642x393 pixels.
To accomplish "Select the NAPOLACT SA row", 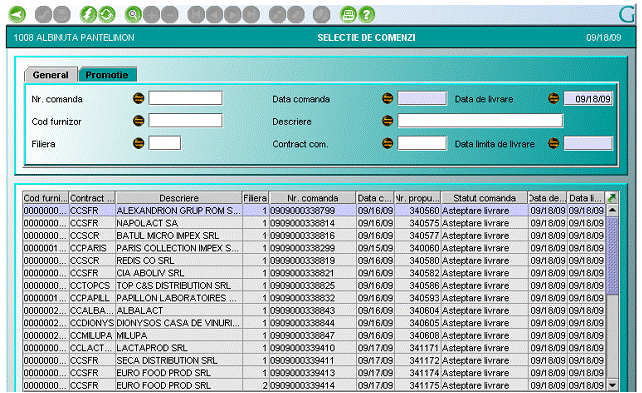I will (x=314, y=223).
